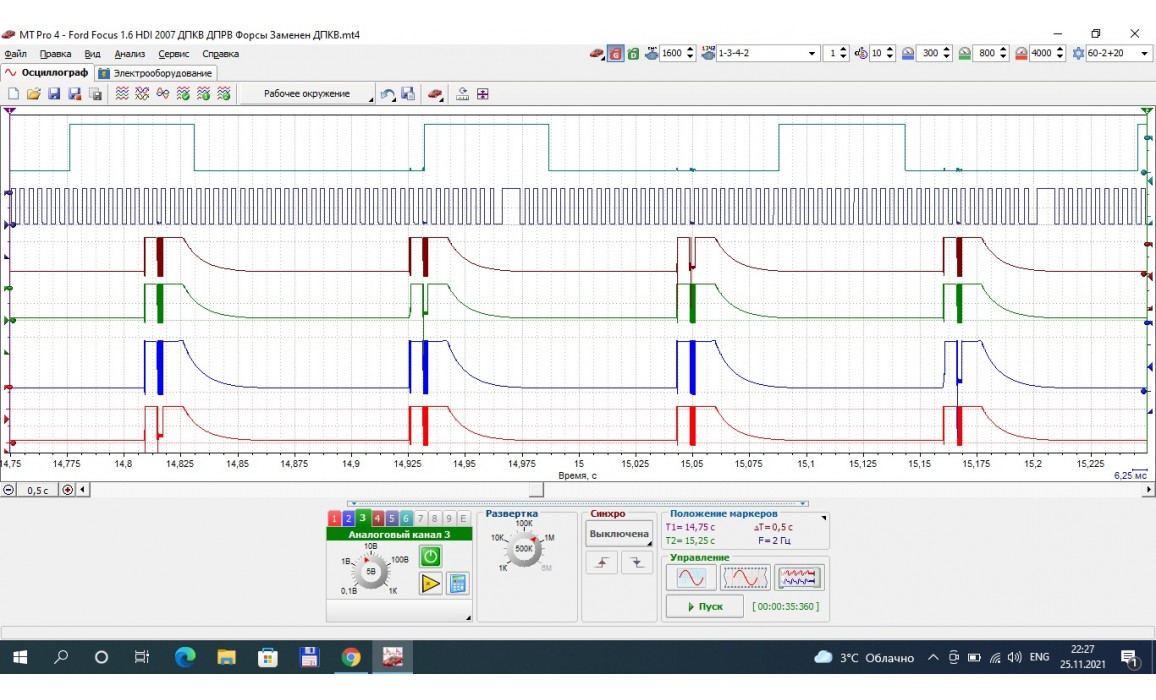Image resolution: width=1156 pixels, height=700 pixels.
Task: Toggle the green channel power button
Action: point(430,556)
